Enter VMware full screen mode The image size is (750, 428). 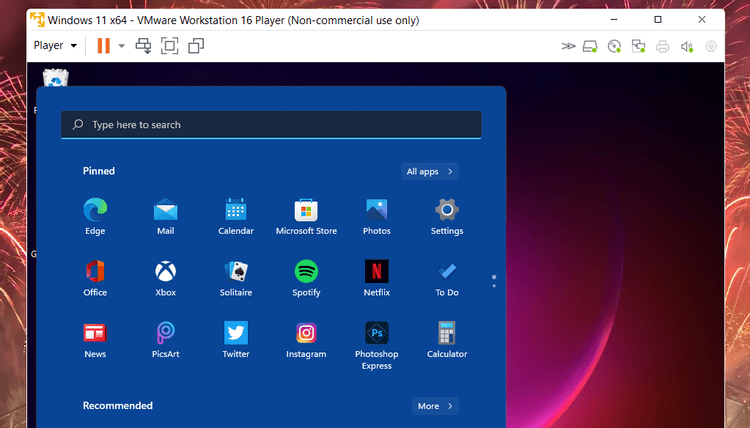pyautogui.click(x=169, y=46)
